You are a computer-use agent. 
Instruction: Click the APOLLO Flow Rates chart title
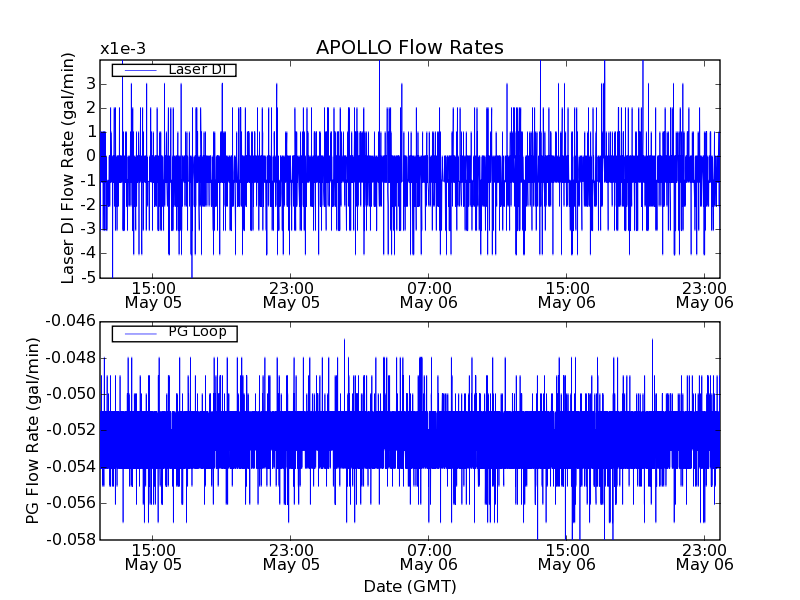pyautogui.click(x=409, y=48)
